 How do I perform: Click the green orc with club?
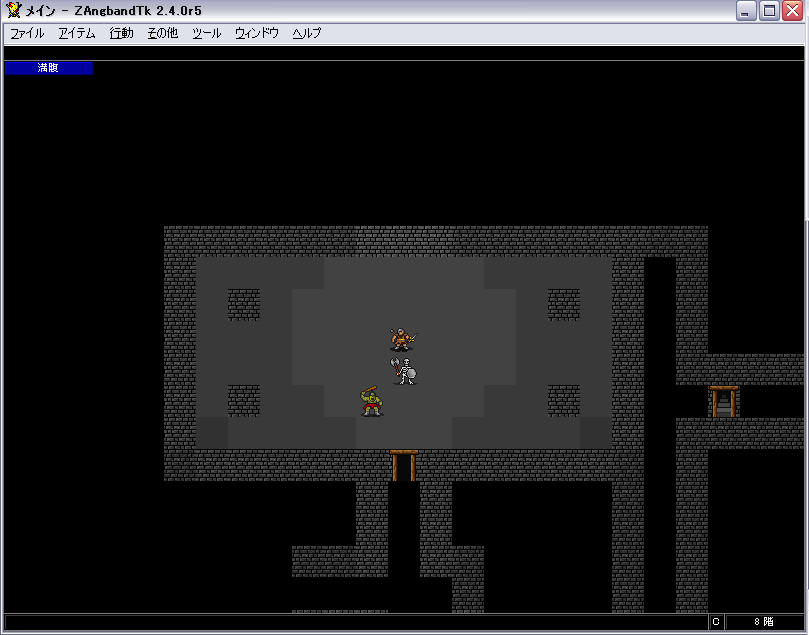coord(372,401)
